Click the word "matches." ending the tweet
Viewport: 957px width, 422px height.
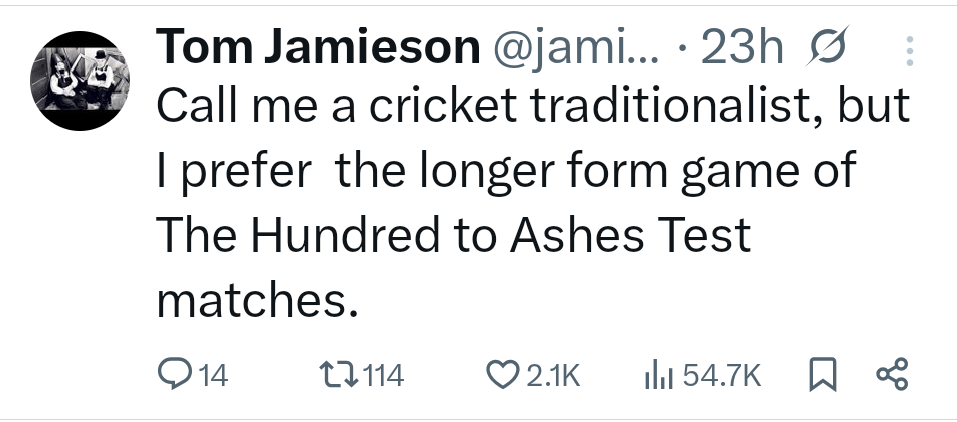[257, 299]
